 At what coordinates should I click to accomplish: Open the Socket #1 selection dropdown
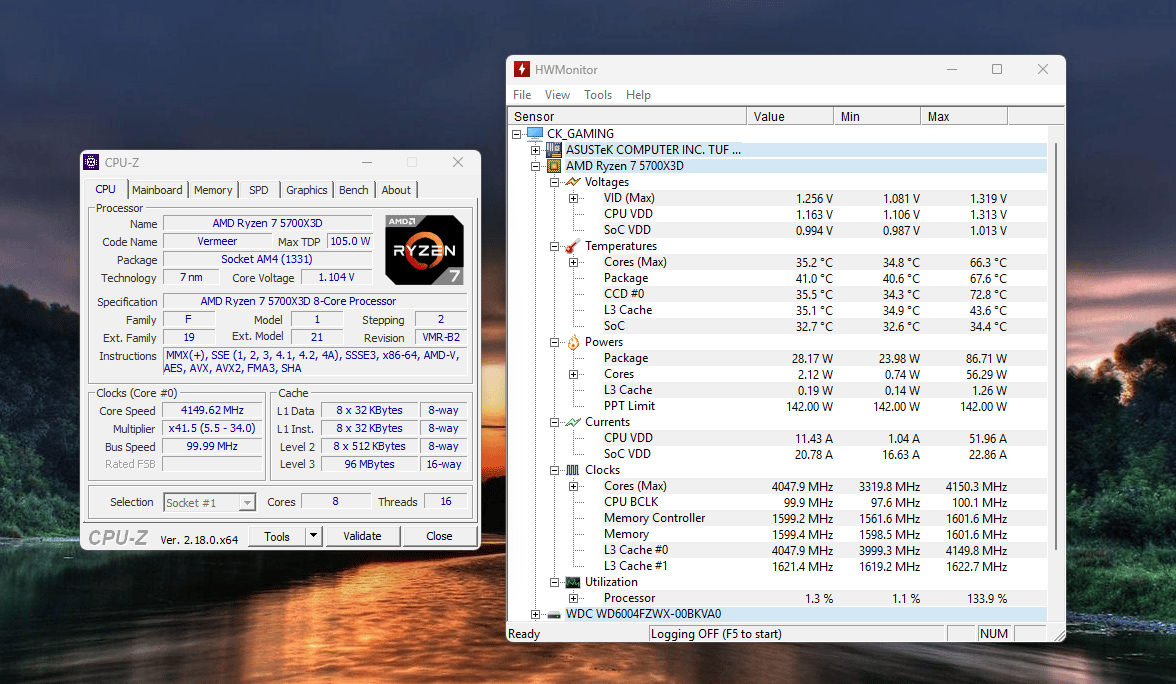(247, 502)
